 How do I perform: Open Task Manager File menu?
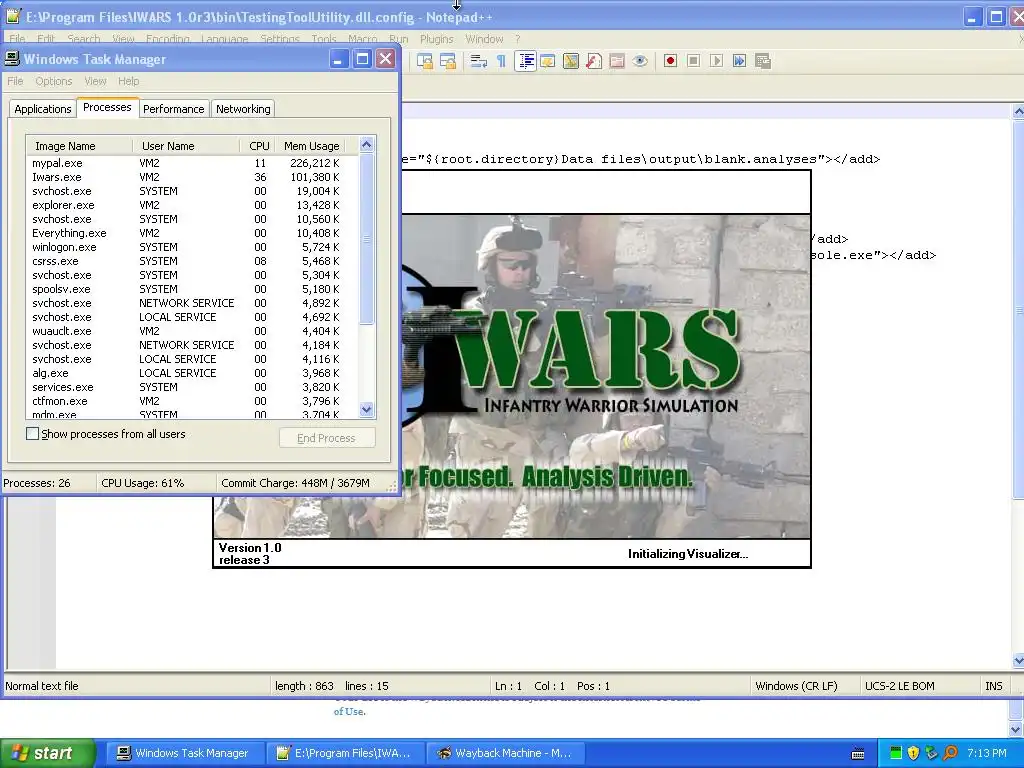pyautogui.click(x=15, y=81)
